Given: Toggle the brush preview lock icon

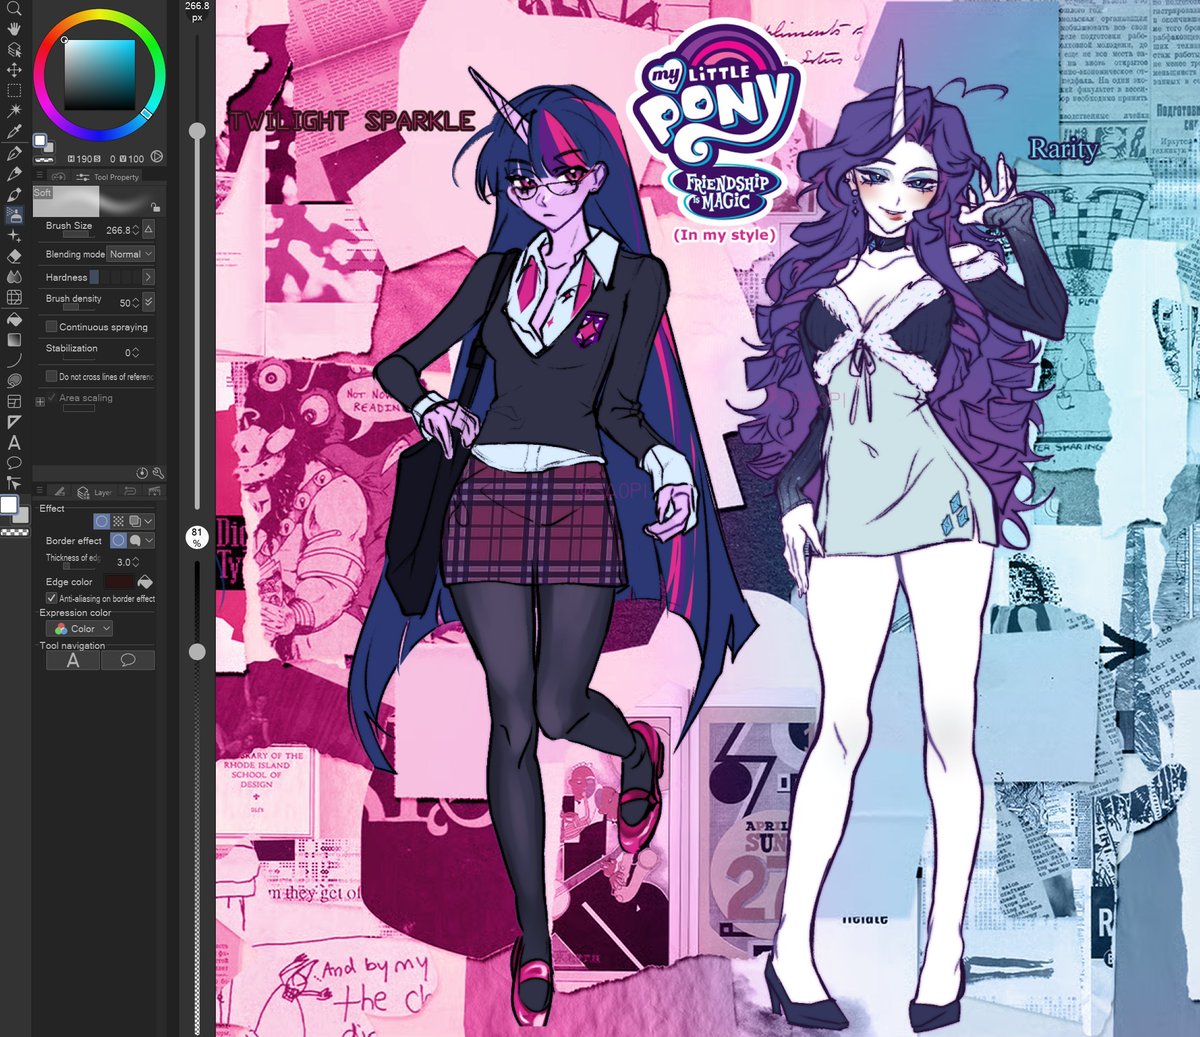Looking at the screenshot, I should 155,207.
